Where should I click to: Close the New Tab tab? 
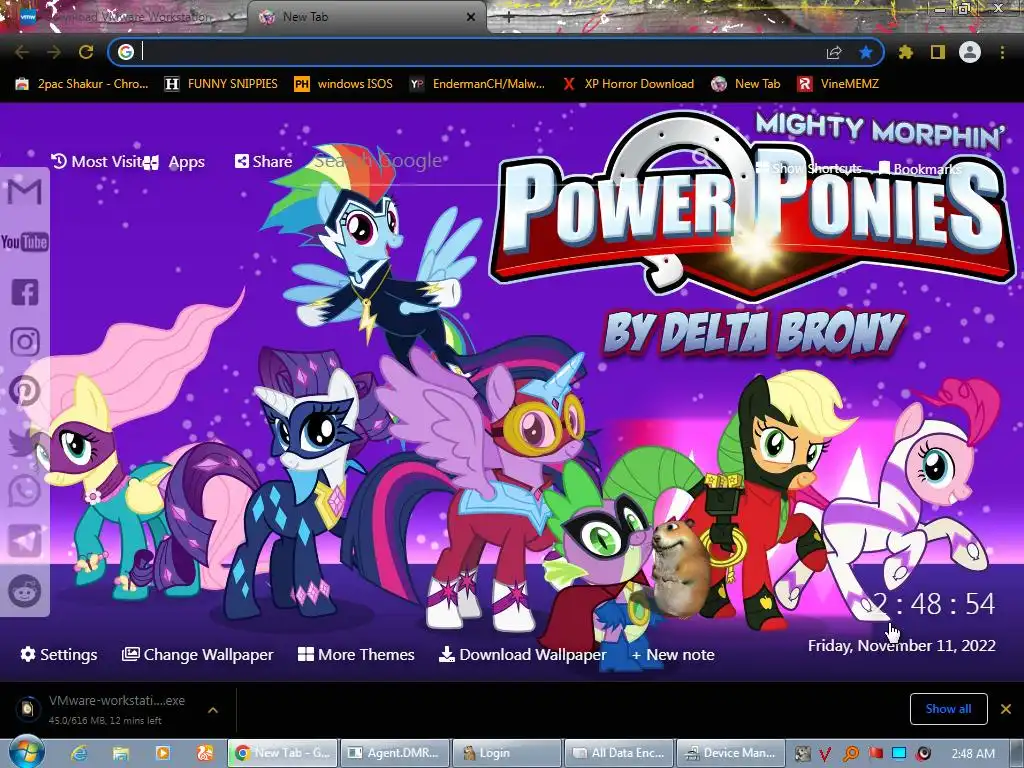click(470, 17)
